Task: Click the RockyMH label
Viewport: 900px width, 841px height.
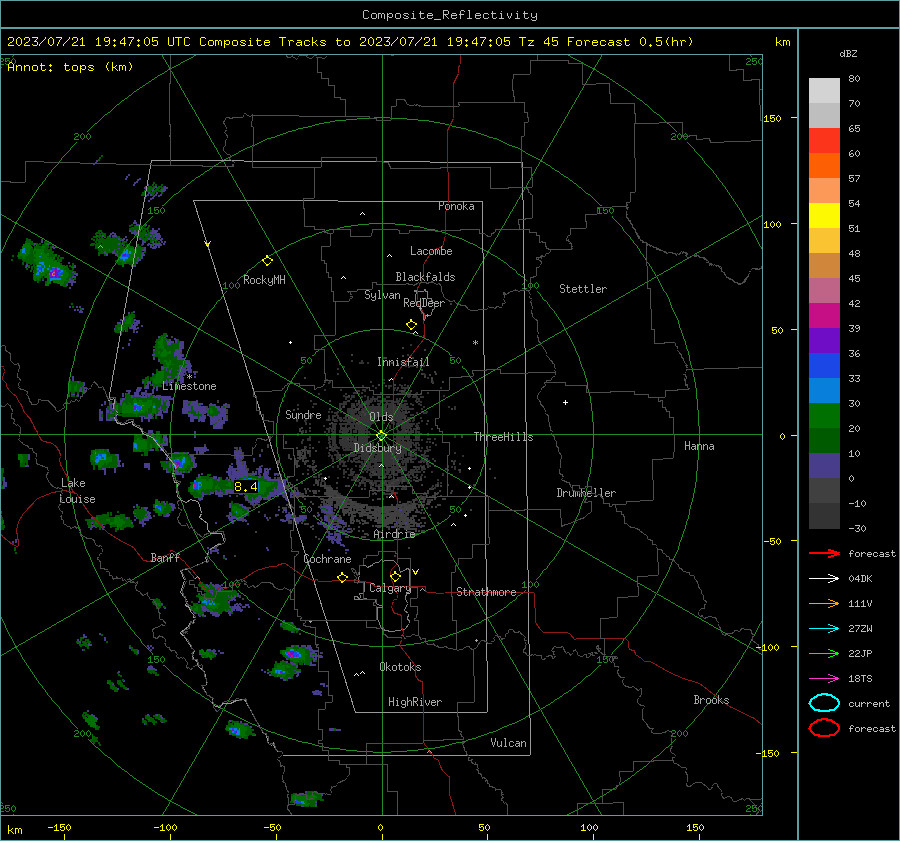Action: [x=264, y=280]
